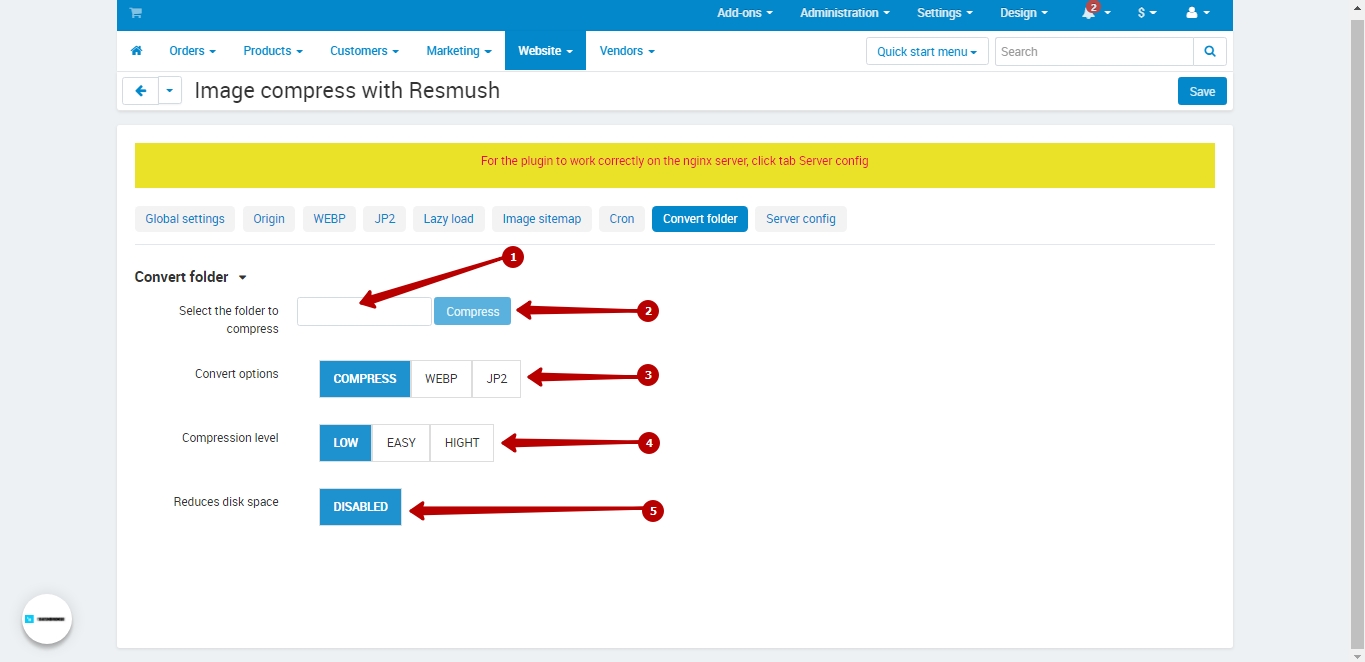
Task: Set compression level to HIGHT
Action: click(462, 443)
